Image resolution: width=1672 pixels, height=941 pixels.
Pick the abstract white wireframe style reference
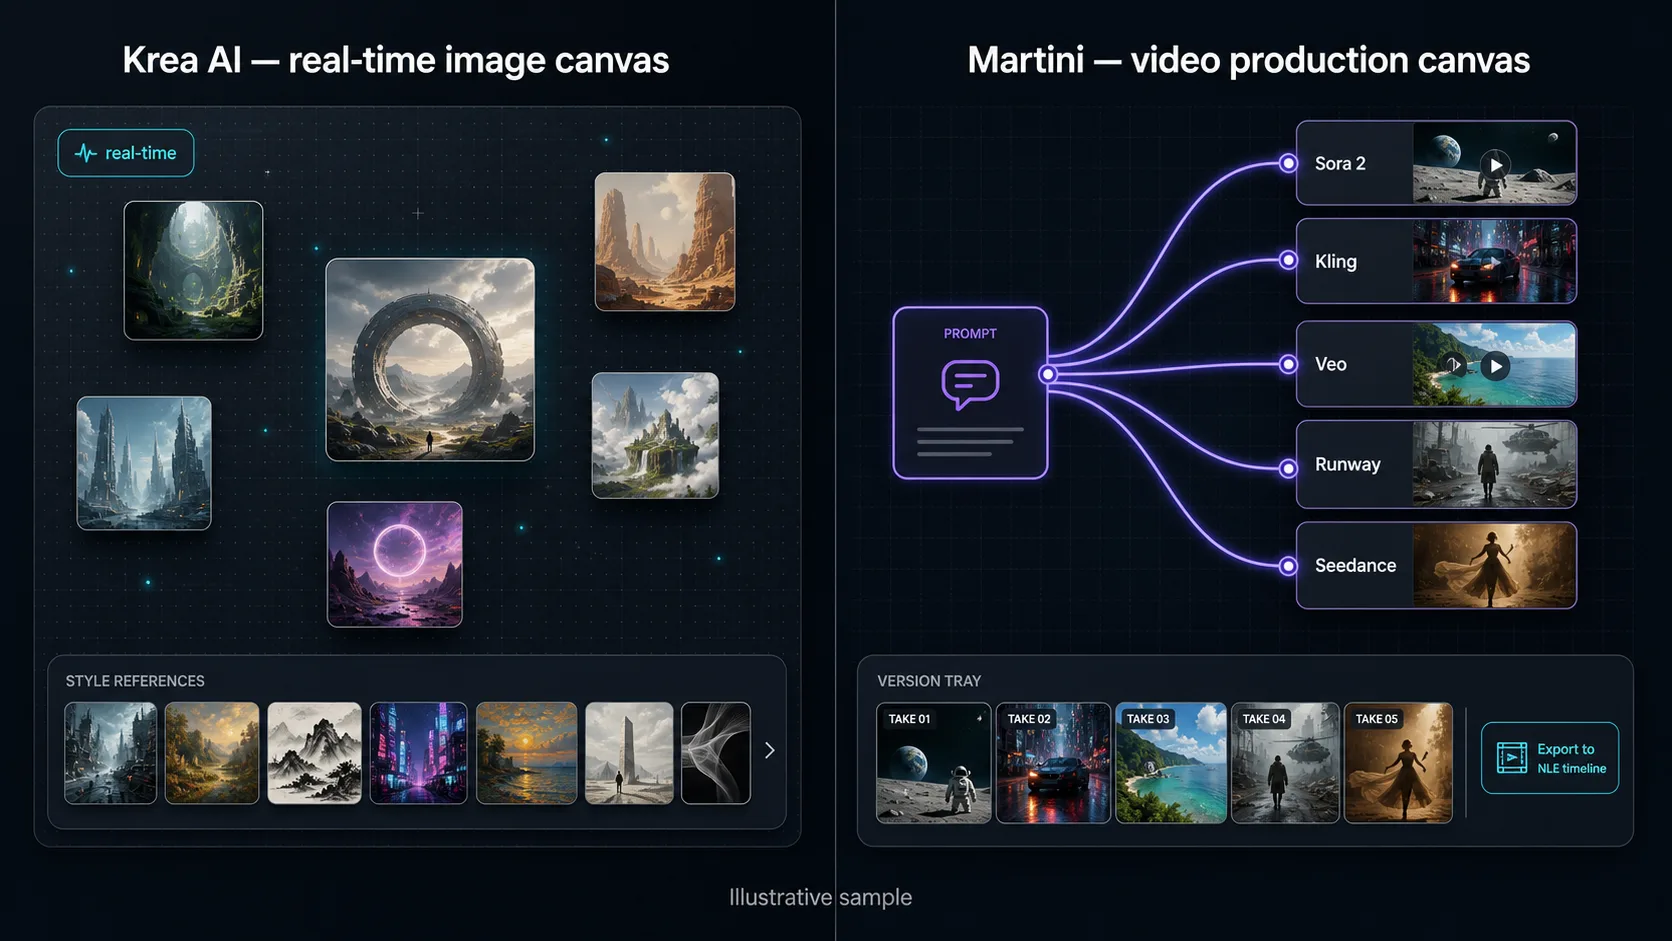coord(716,753)
